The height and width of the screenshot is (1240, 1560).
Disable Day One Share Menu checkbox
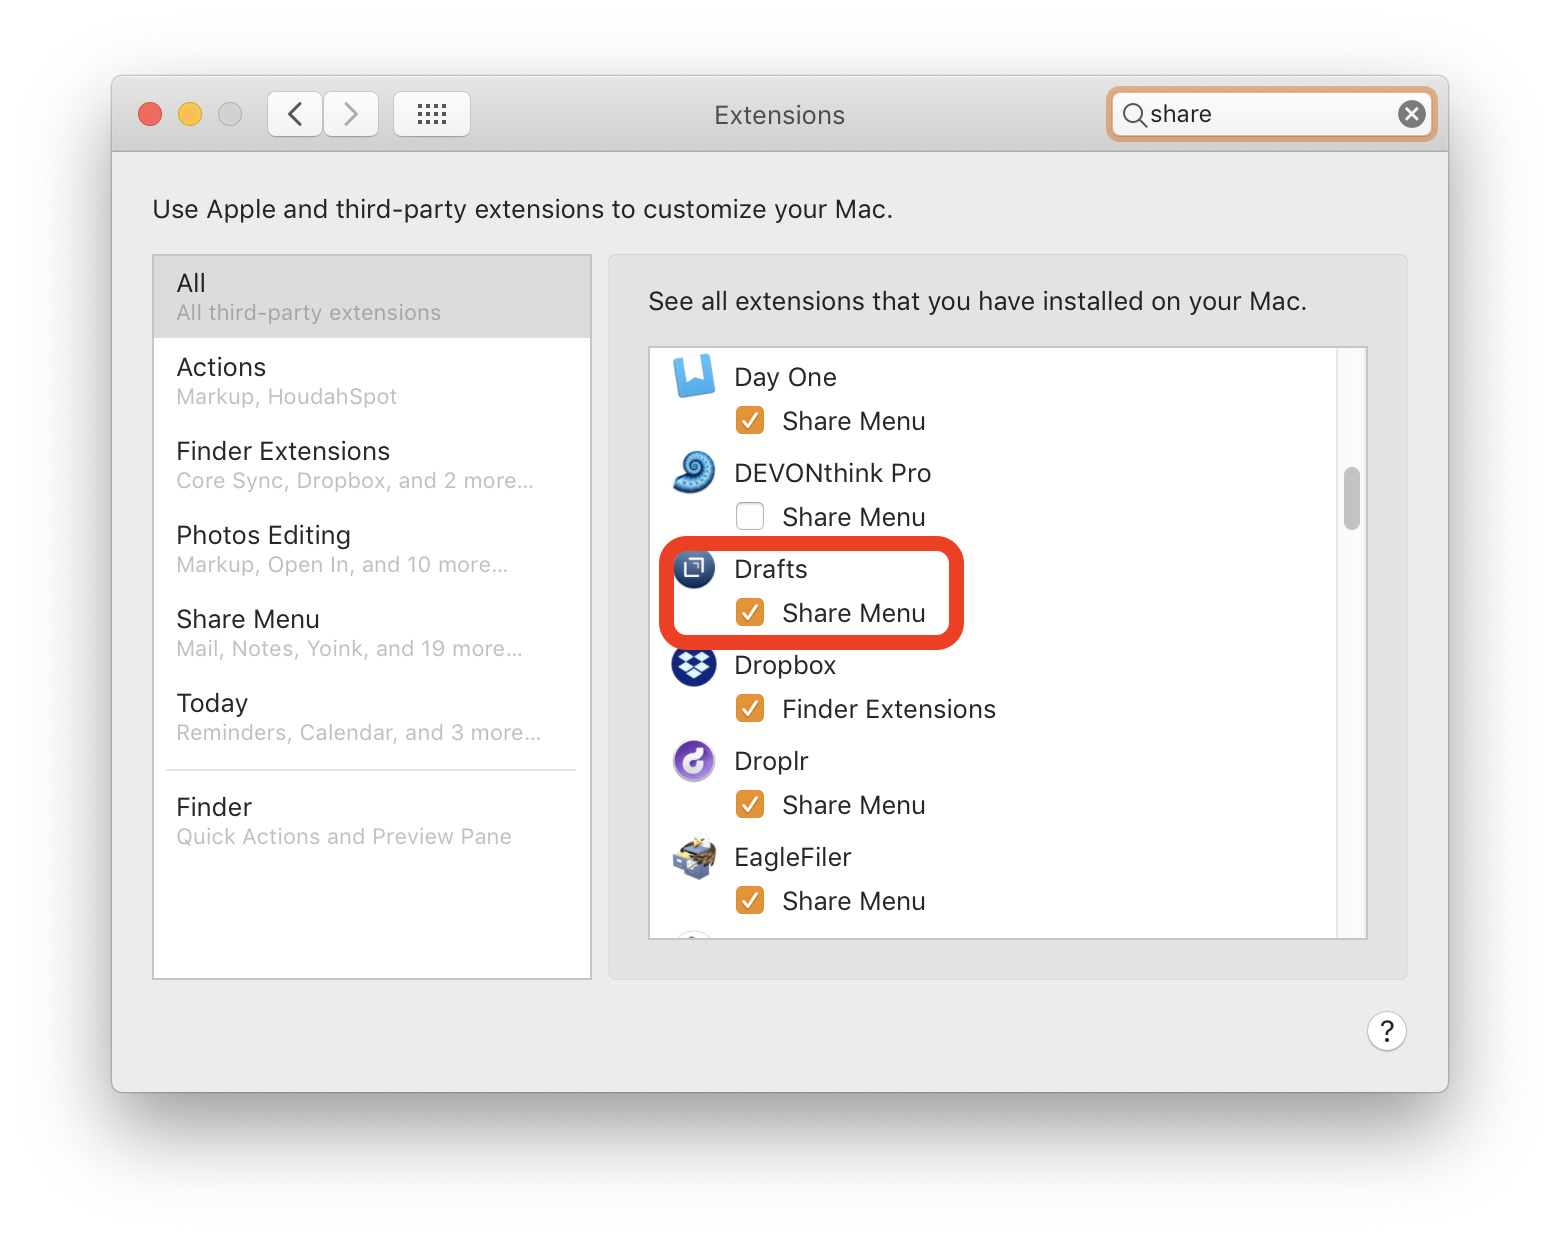pyautogui.click(x=750, y=421)
